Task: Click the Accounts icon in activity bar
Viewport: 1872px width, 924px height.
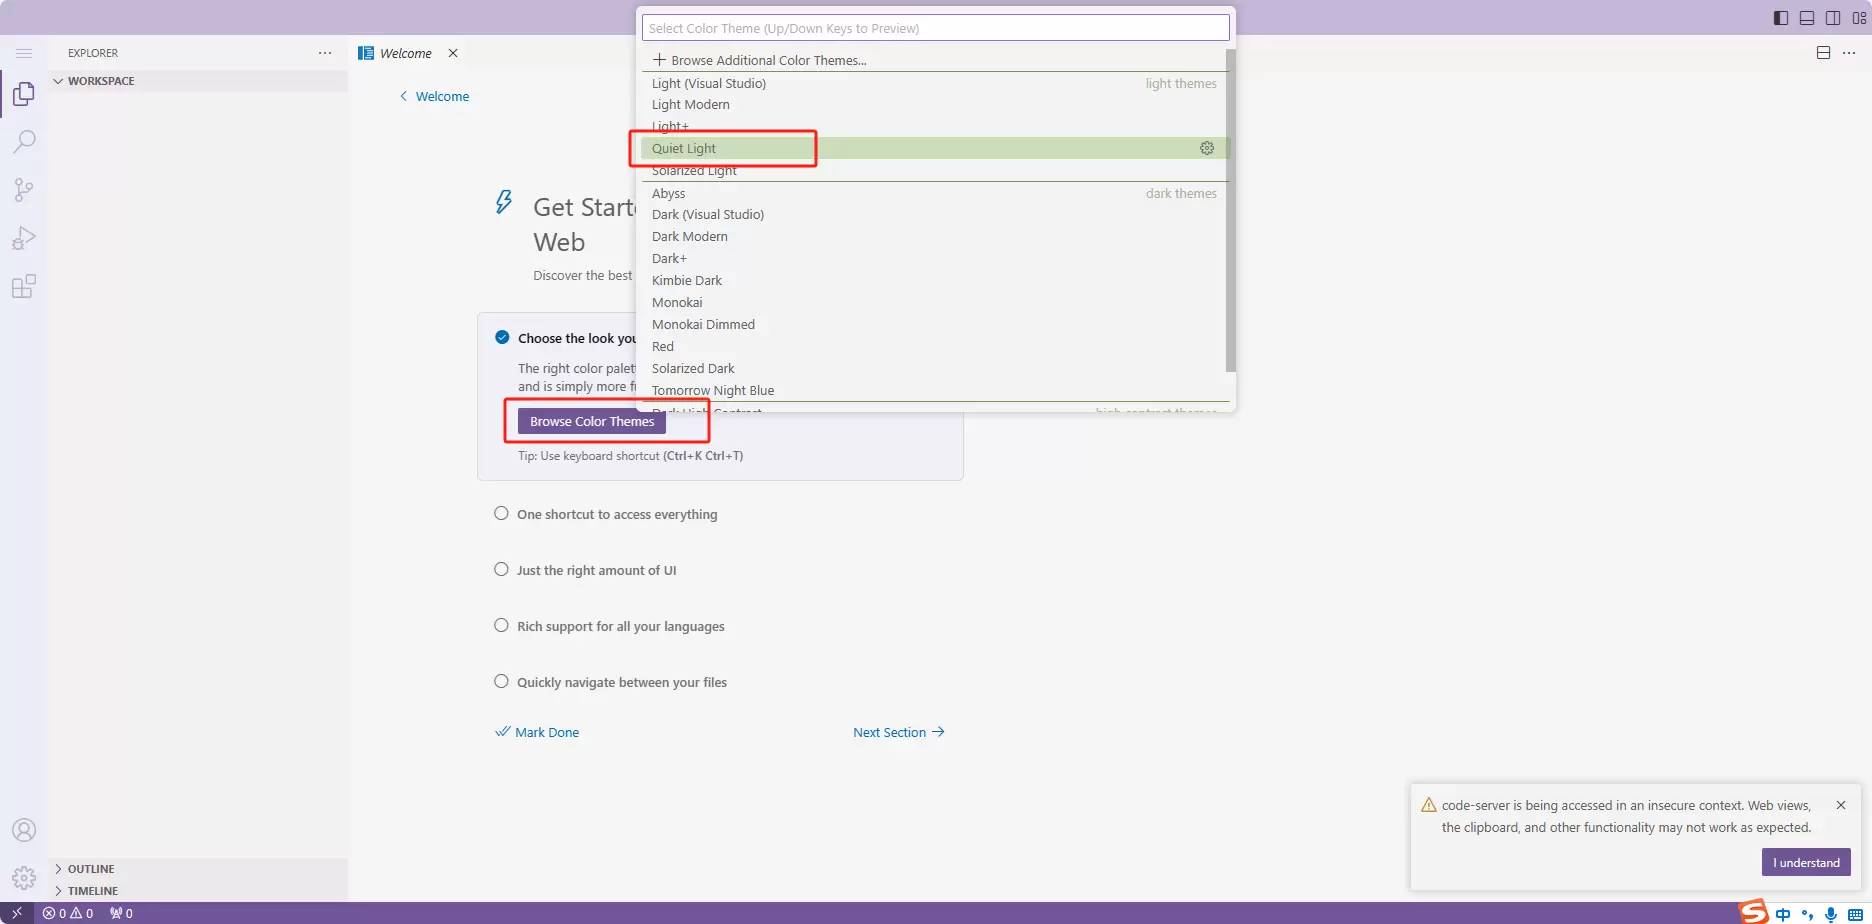Action: [24, 830]
